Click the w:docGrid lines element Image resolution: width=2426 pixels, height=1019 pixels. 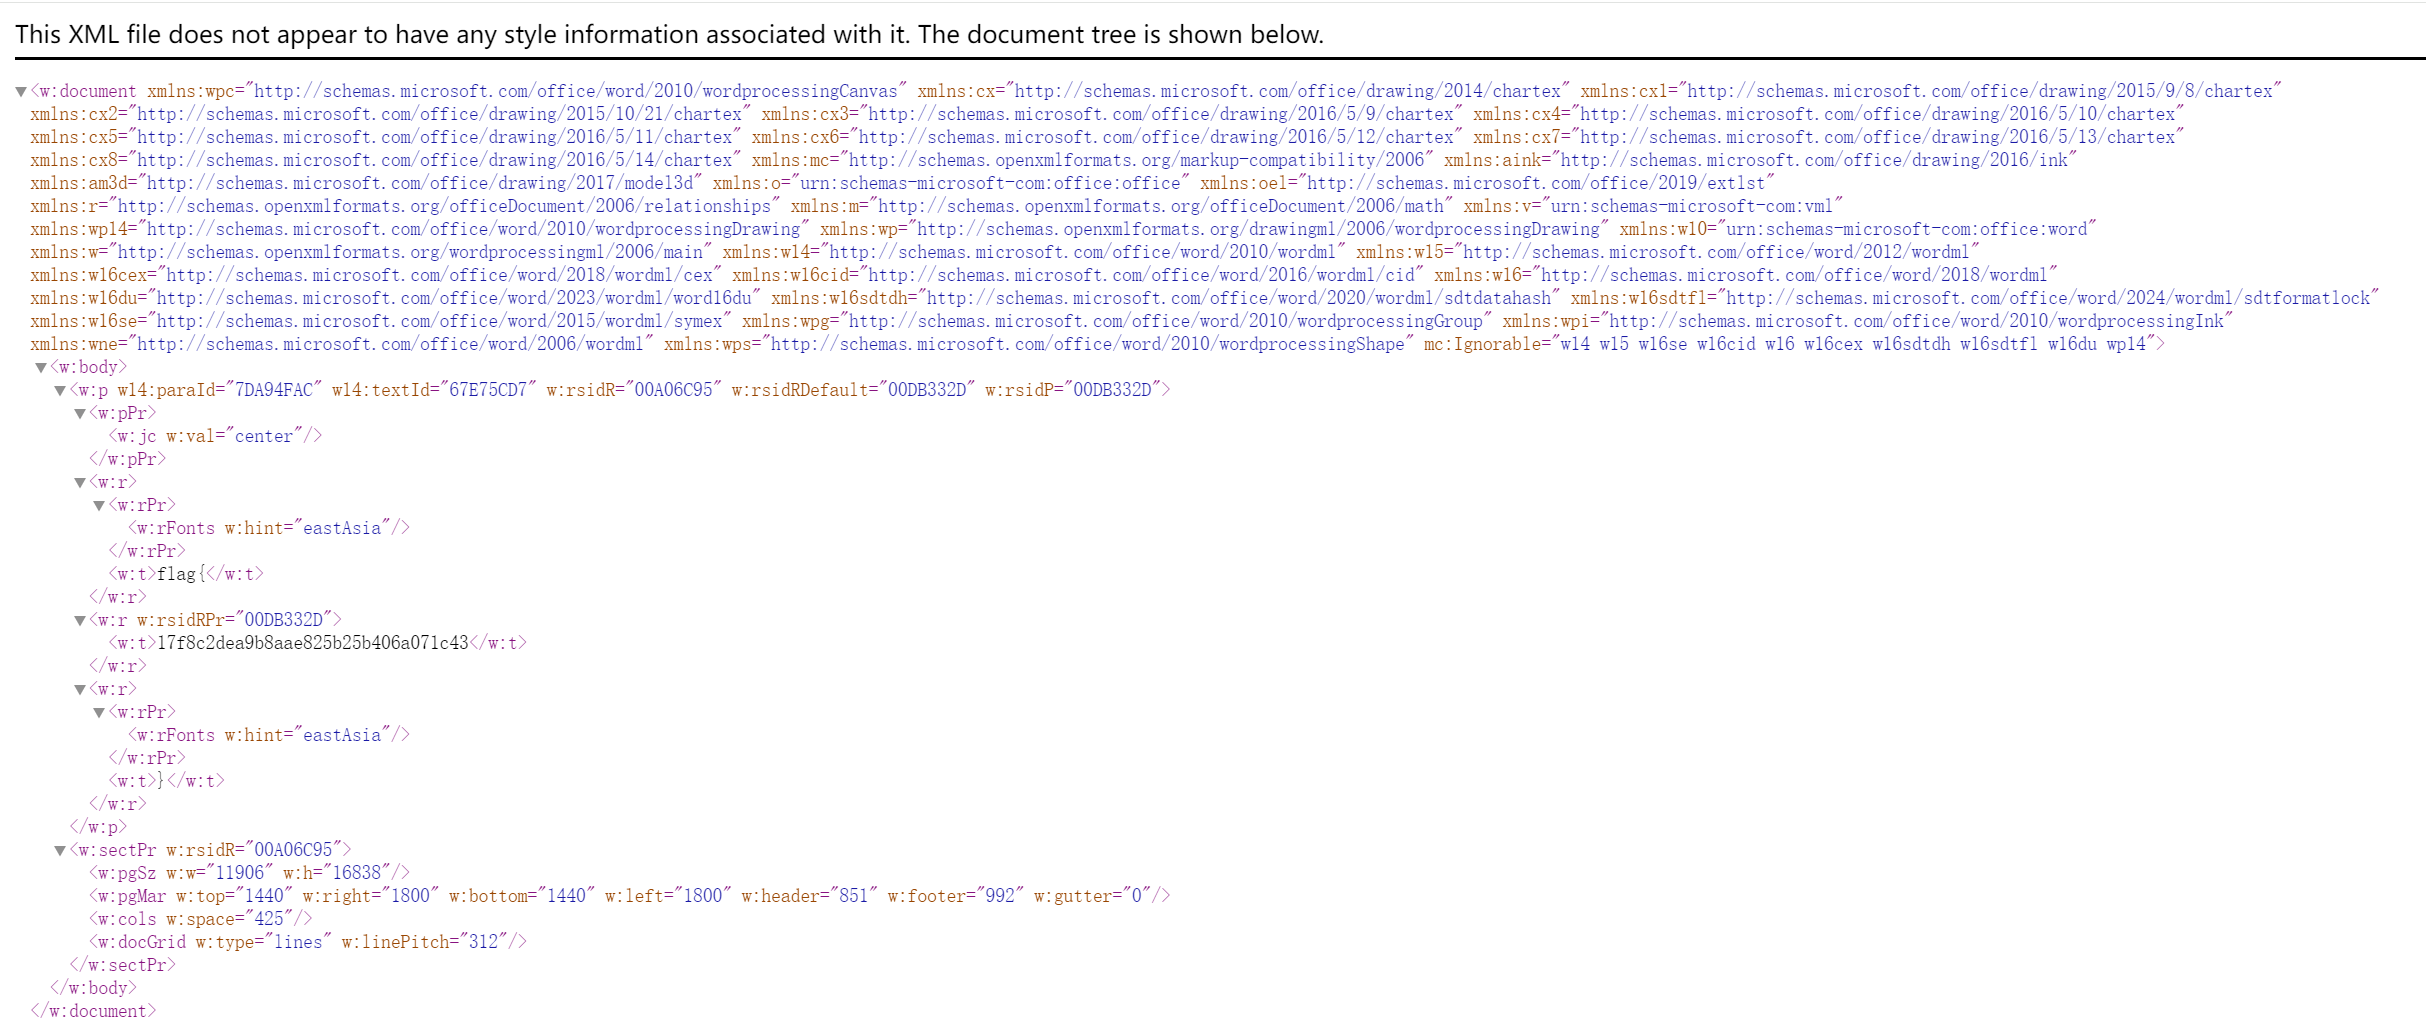tap(307, 942)
